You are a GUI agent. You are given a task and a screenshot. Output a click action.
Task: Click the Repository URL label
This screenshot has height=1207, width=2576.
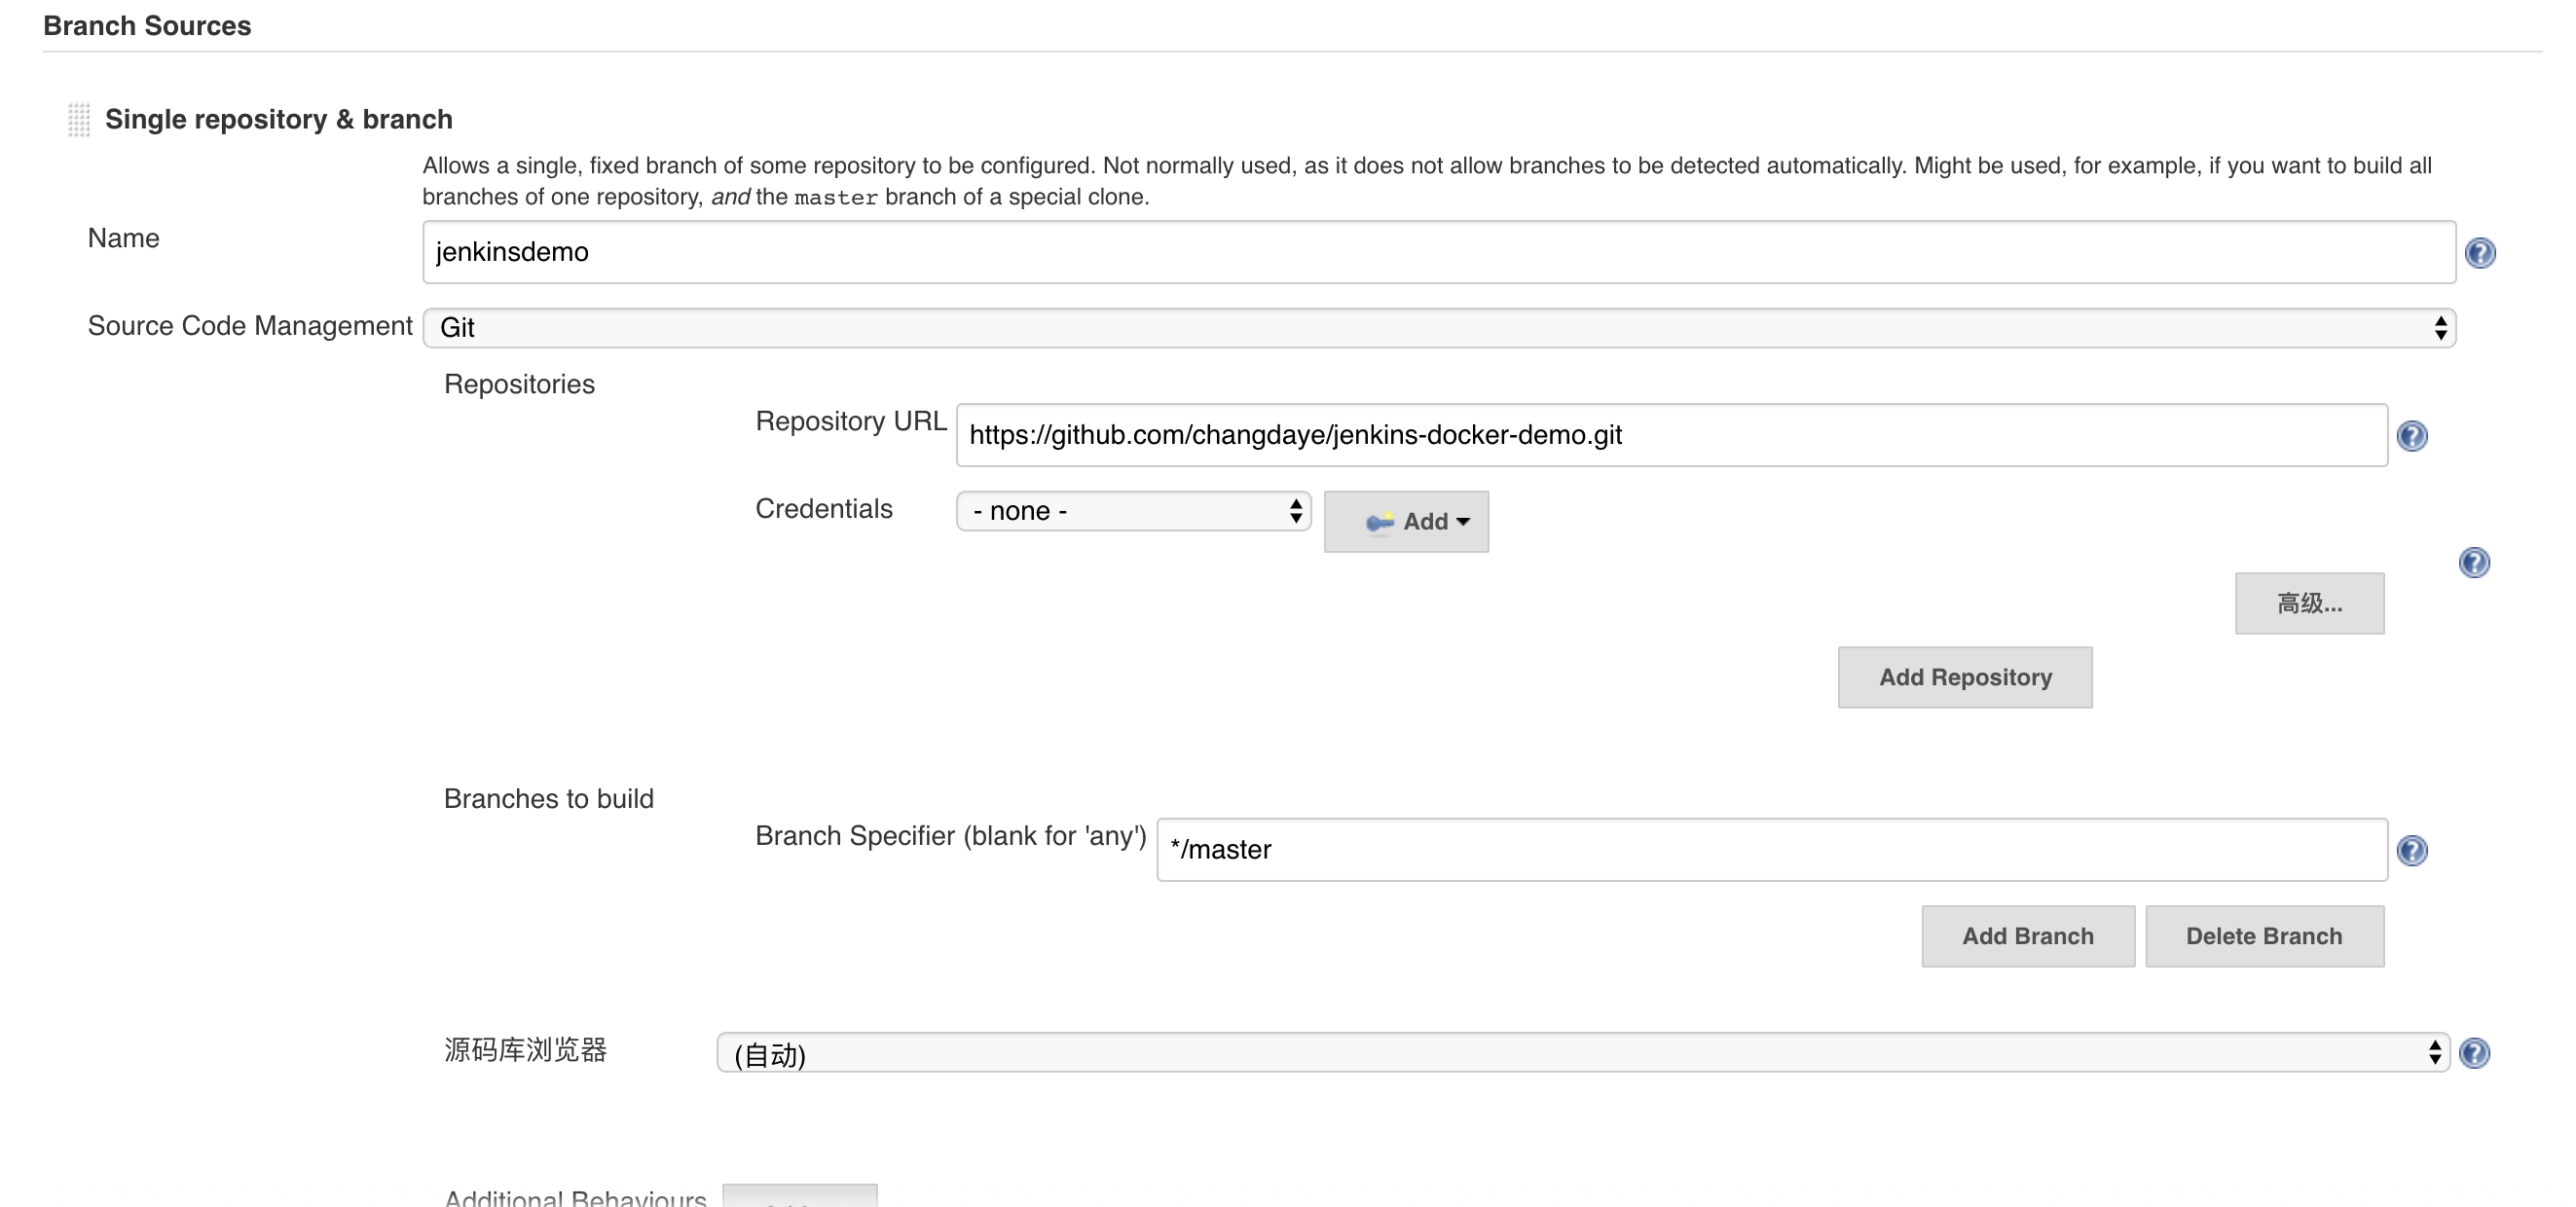coord(851,421)
